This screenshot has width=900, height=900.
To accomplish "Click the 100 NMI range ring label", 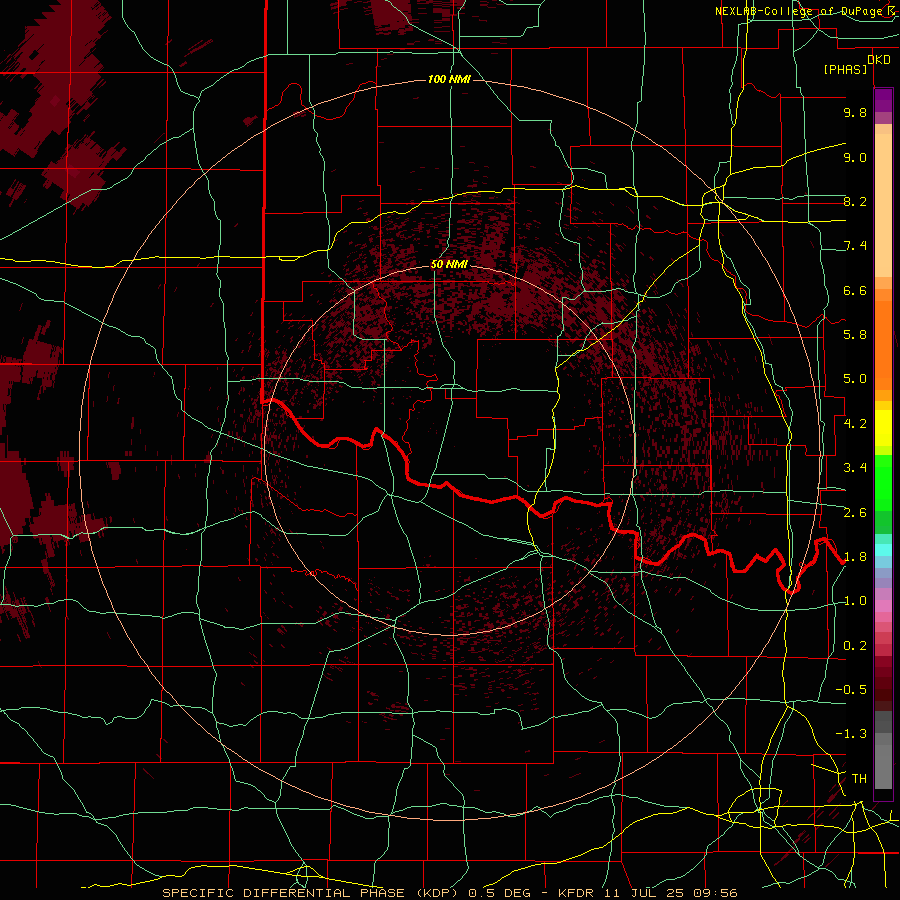I will [449, 79].
